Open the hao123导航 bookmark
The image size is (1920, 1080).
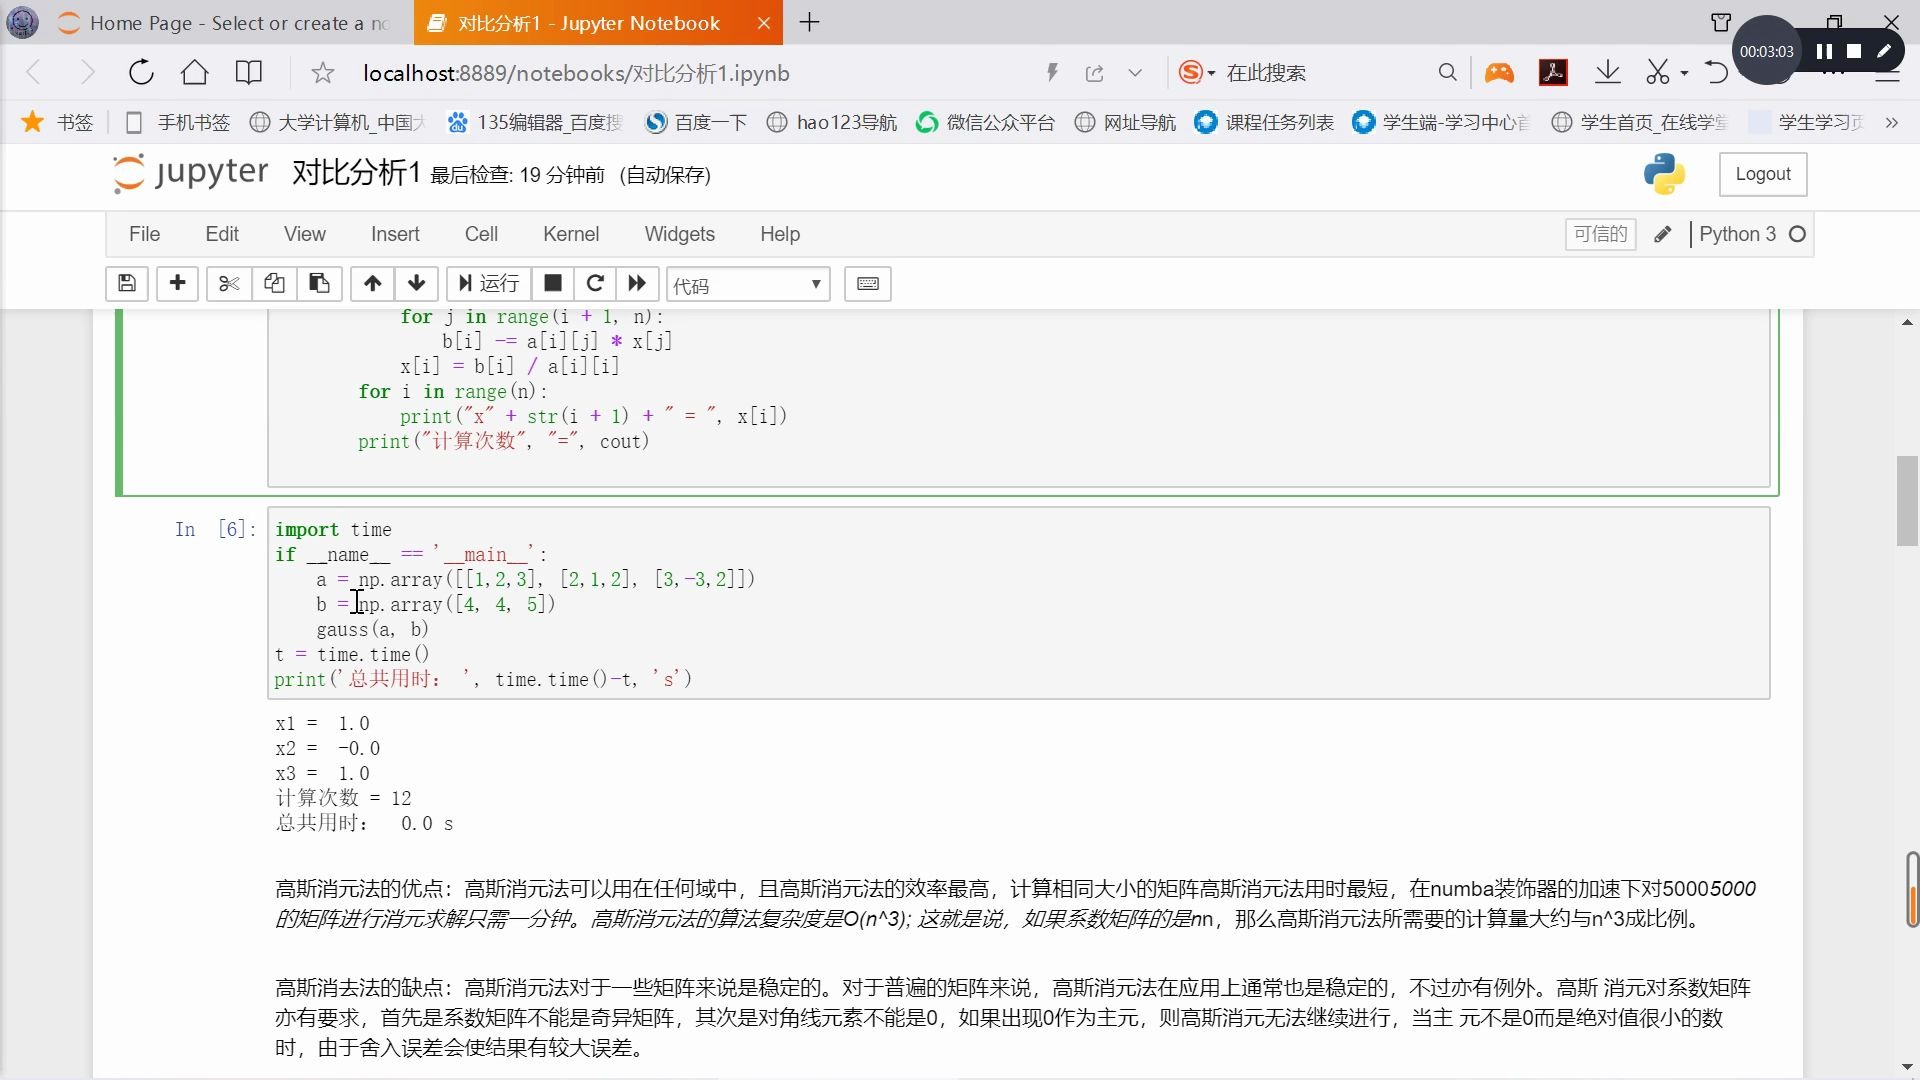click(x=831, y=122)
